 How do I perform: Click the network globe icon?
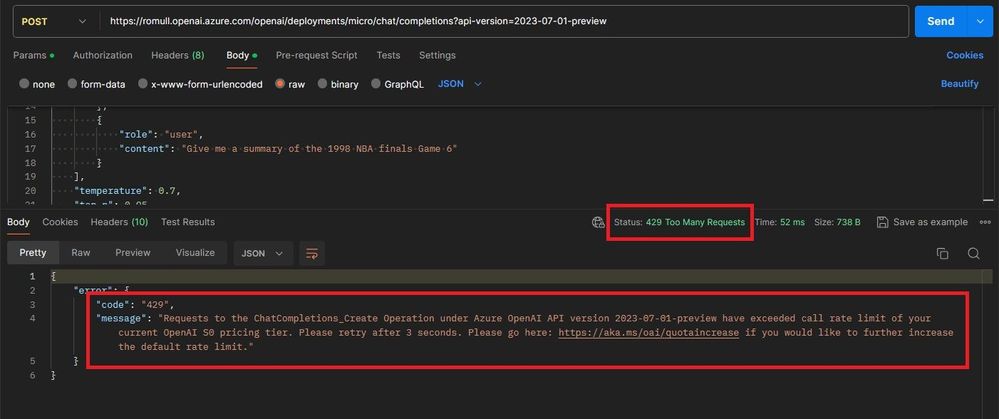598,222
